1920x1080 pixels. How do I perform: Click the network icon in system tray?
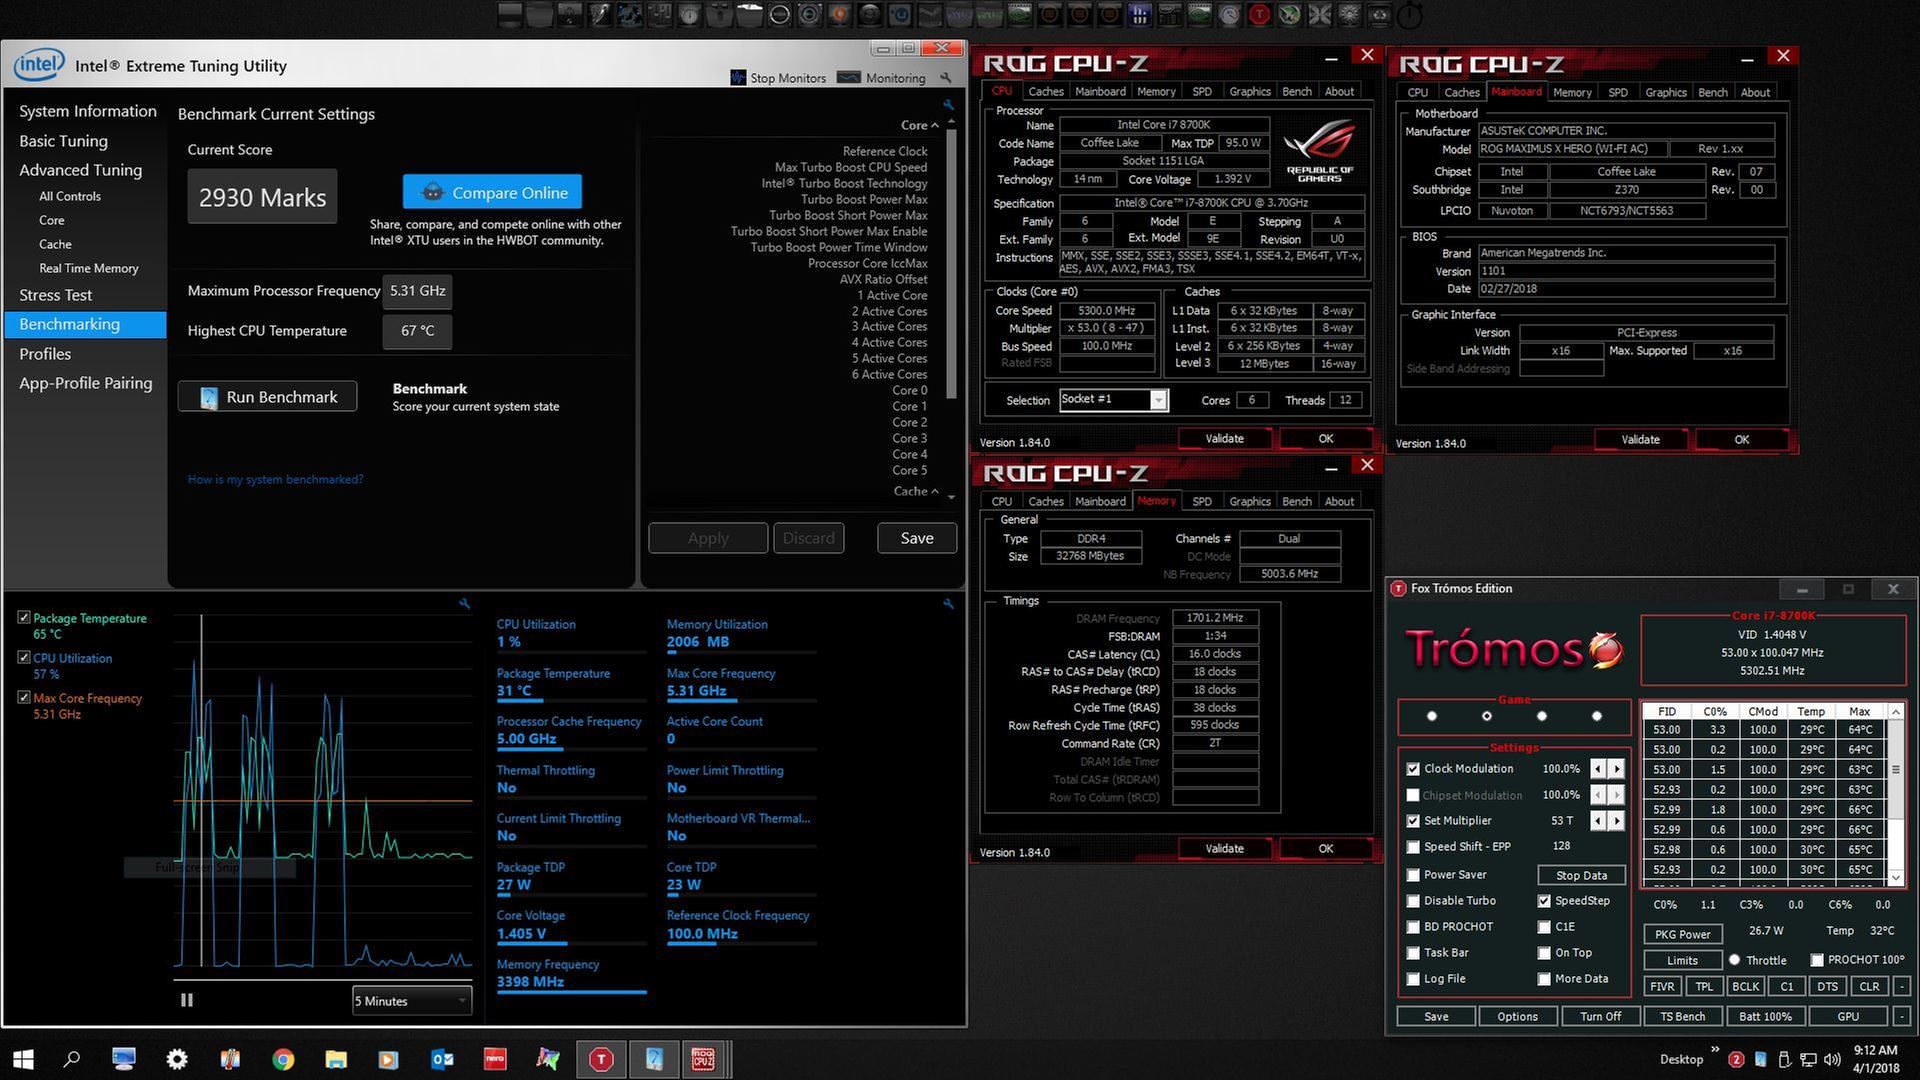1808,1059
